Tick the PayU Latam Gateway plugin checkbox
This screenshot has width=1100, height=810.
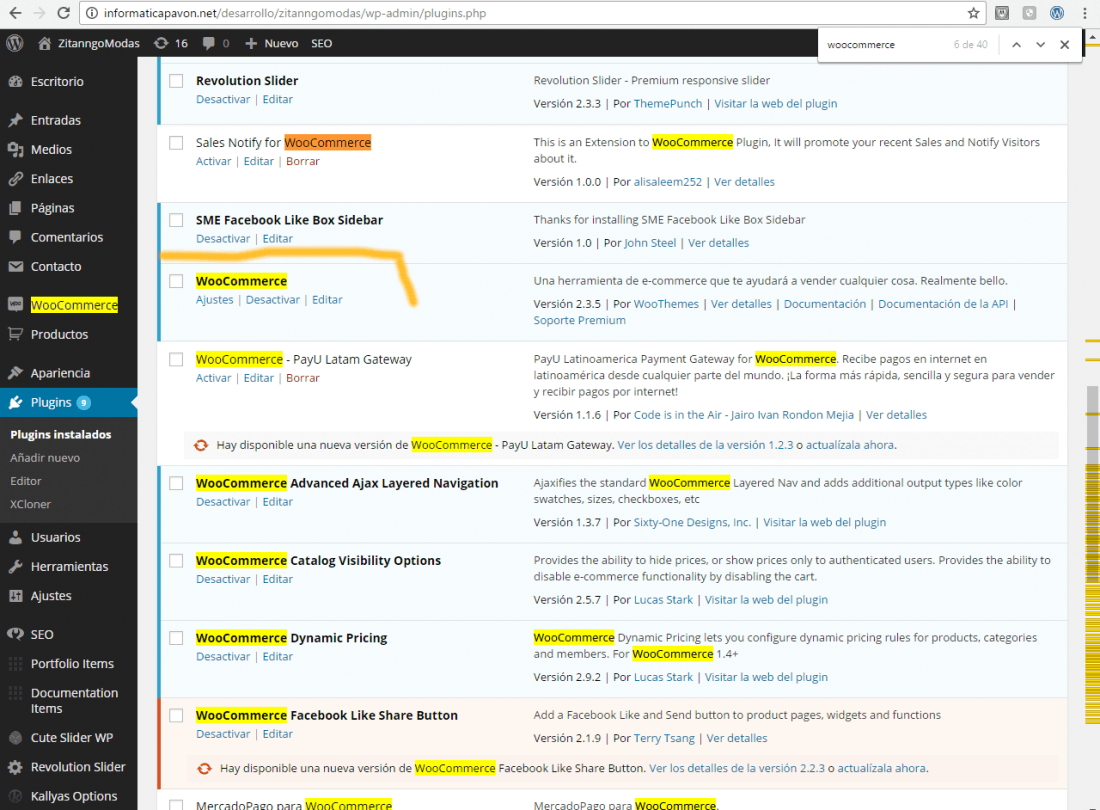point(176,360)
